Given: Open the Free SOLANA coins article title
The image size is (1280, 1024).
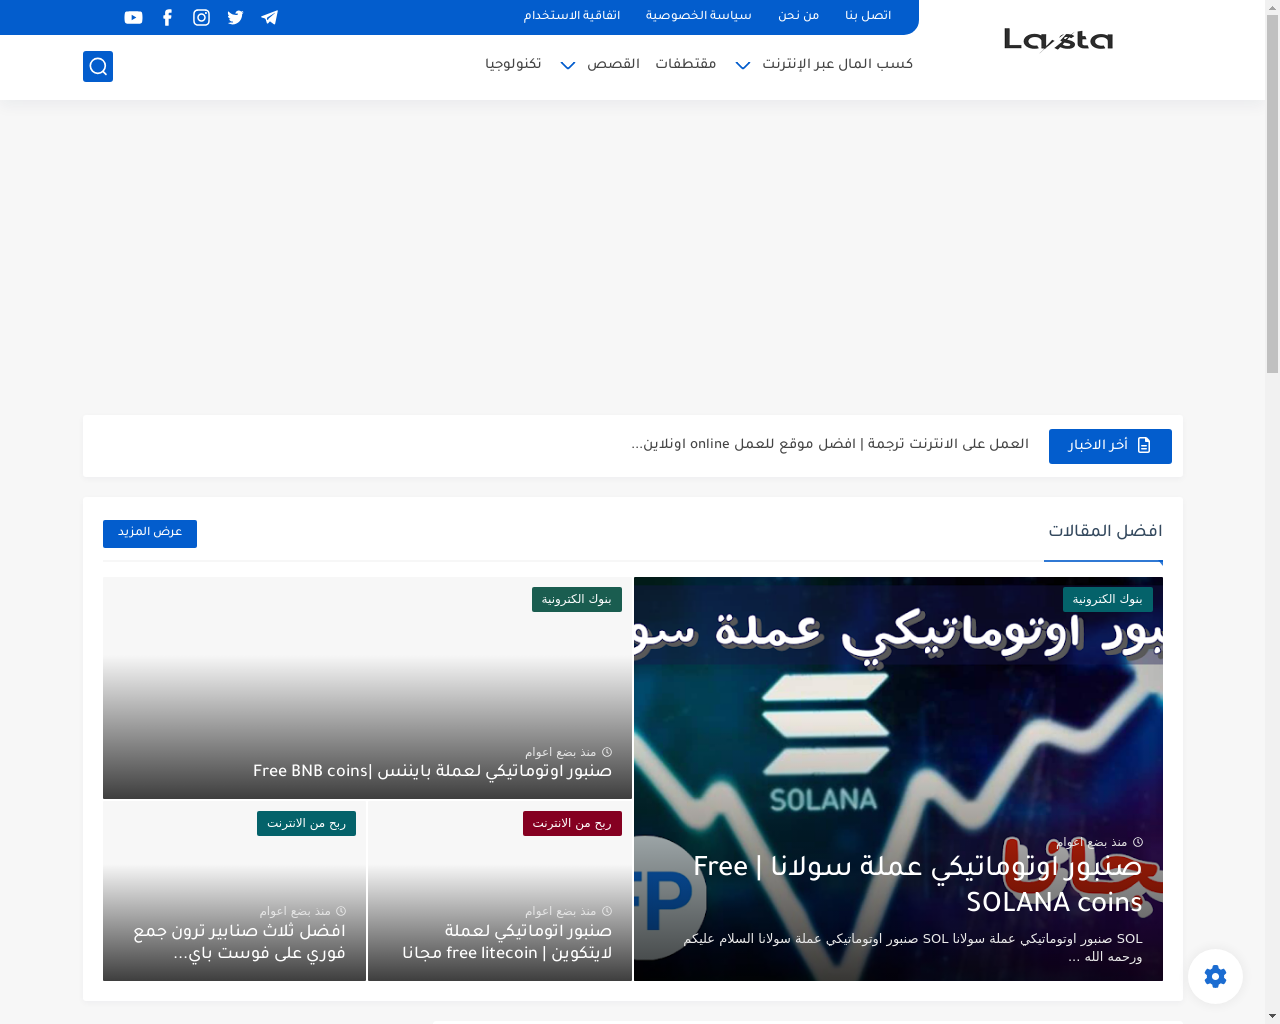Looking at the screenshot, I should 917,885.
